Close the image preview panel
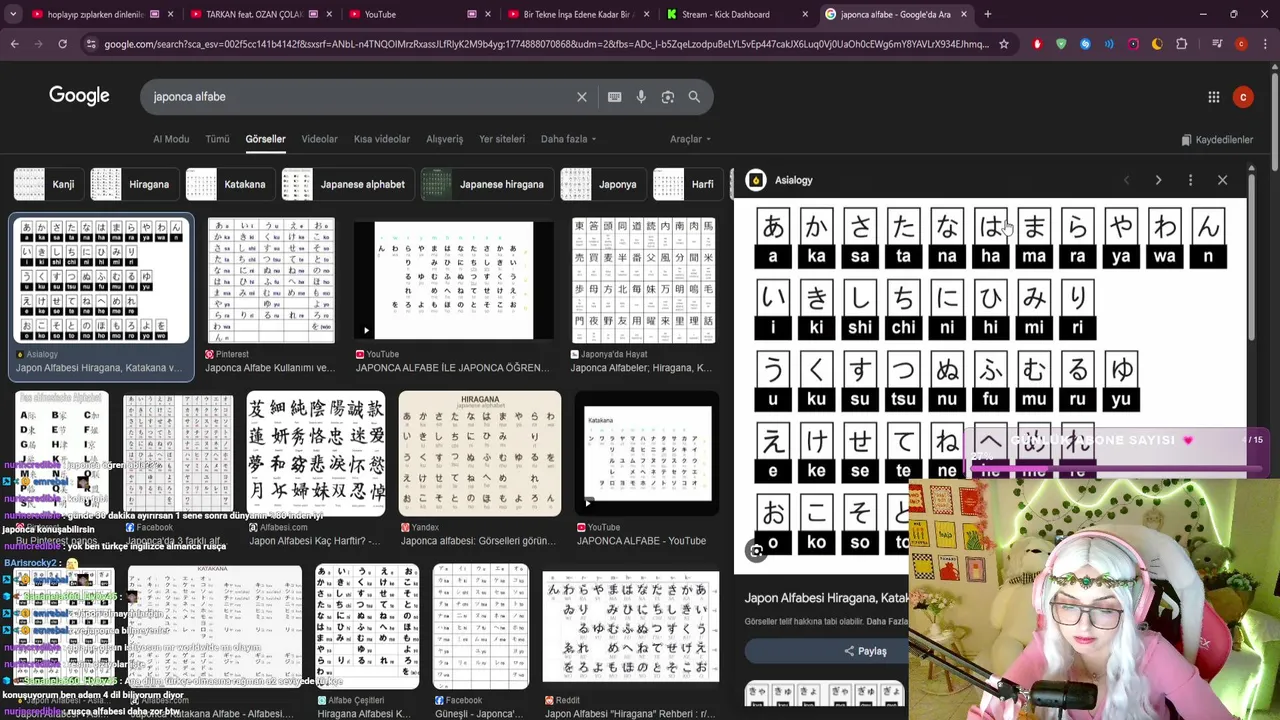Screen dimensions: 1280x720 (x=1222, y=180)
